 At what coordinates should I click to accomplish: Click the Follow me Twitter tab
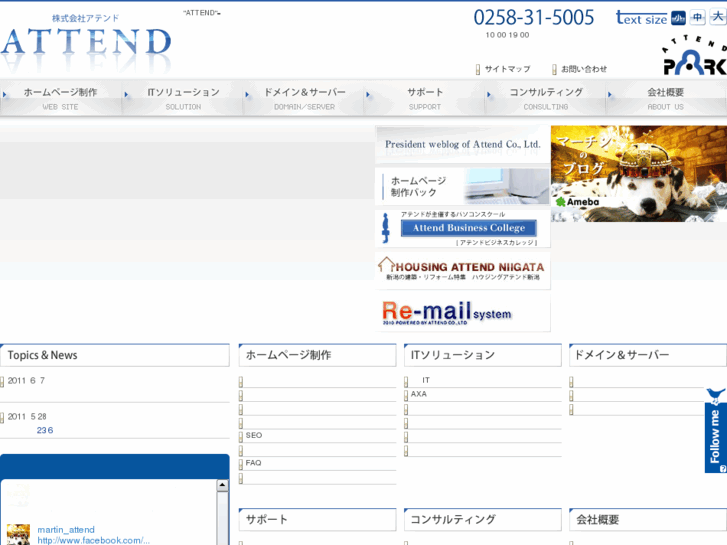(x=715, y=430)
